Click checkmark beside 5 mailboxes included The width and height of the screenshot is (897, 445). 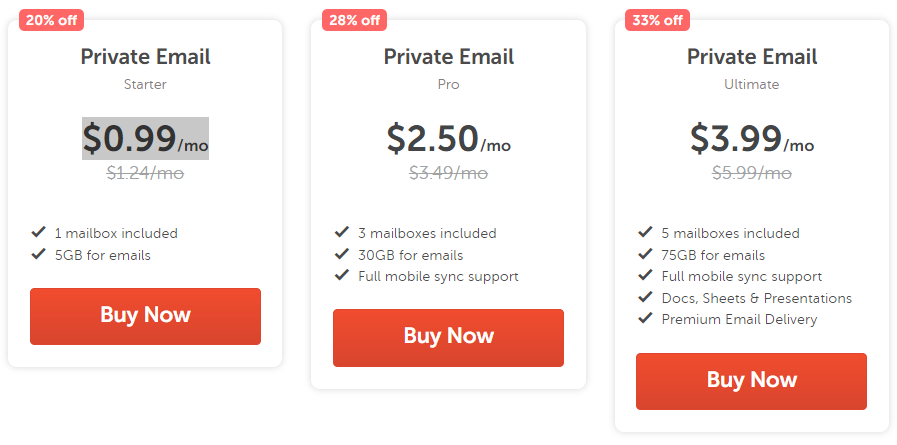coord(645,233)
